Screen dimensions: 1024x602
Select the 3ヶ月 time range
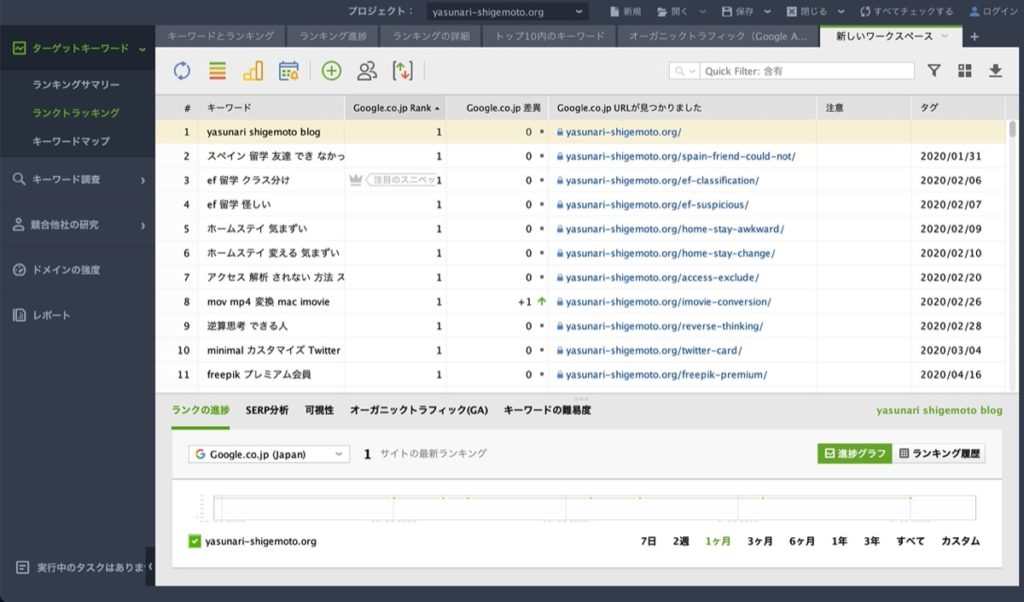coord(760,541)
